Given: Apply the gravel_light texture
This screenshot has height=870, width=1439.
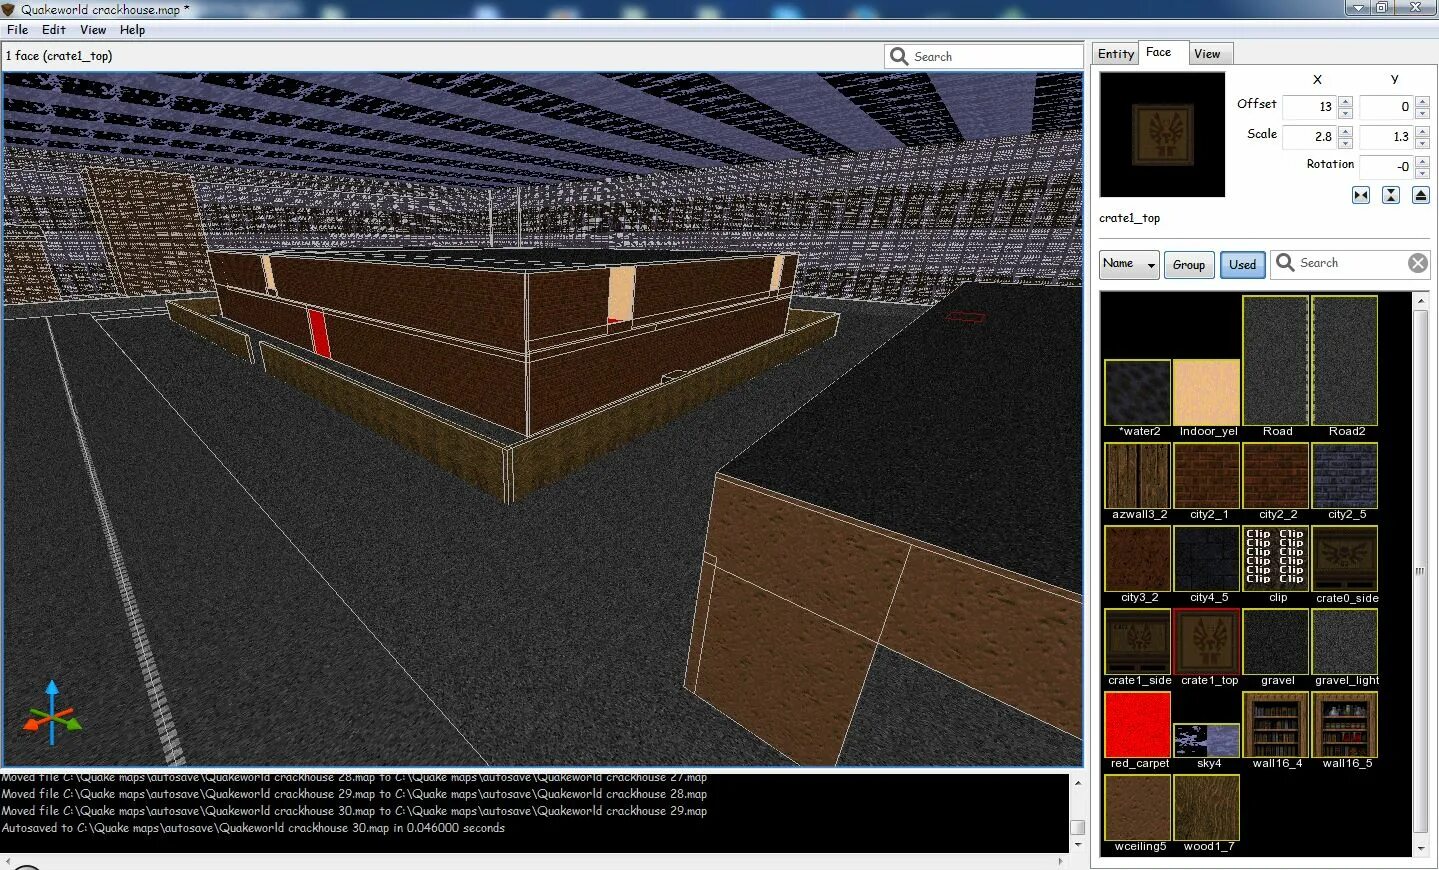Looking at the screenshot, I should [x=1344, y=640].
